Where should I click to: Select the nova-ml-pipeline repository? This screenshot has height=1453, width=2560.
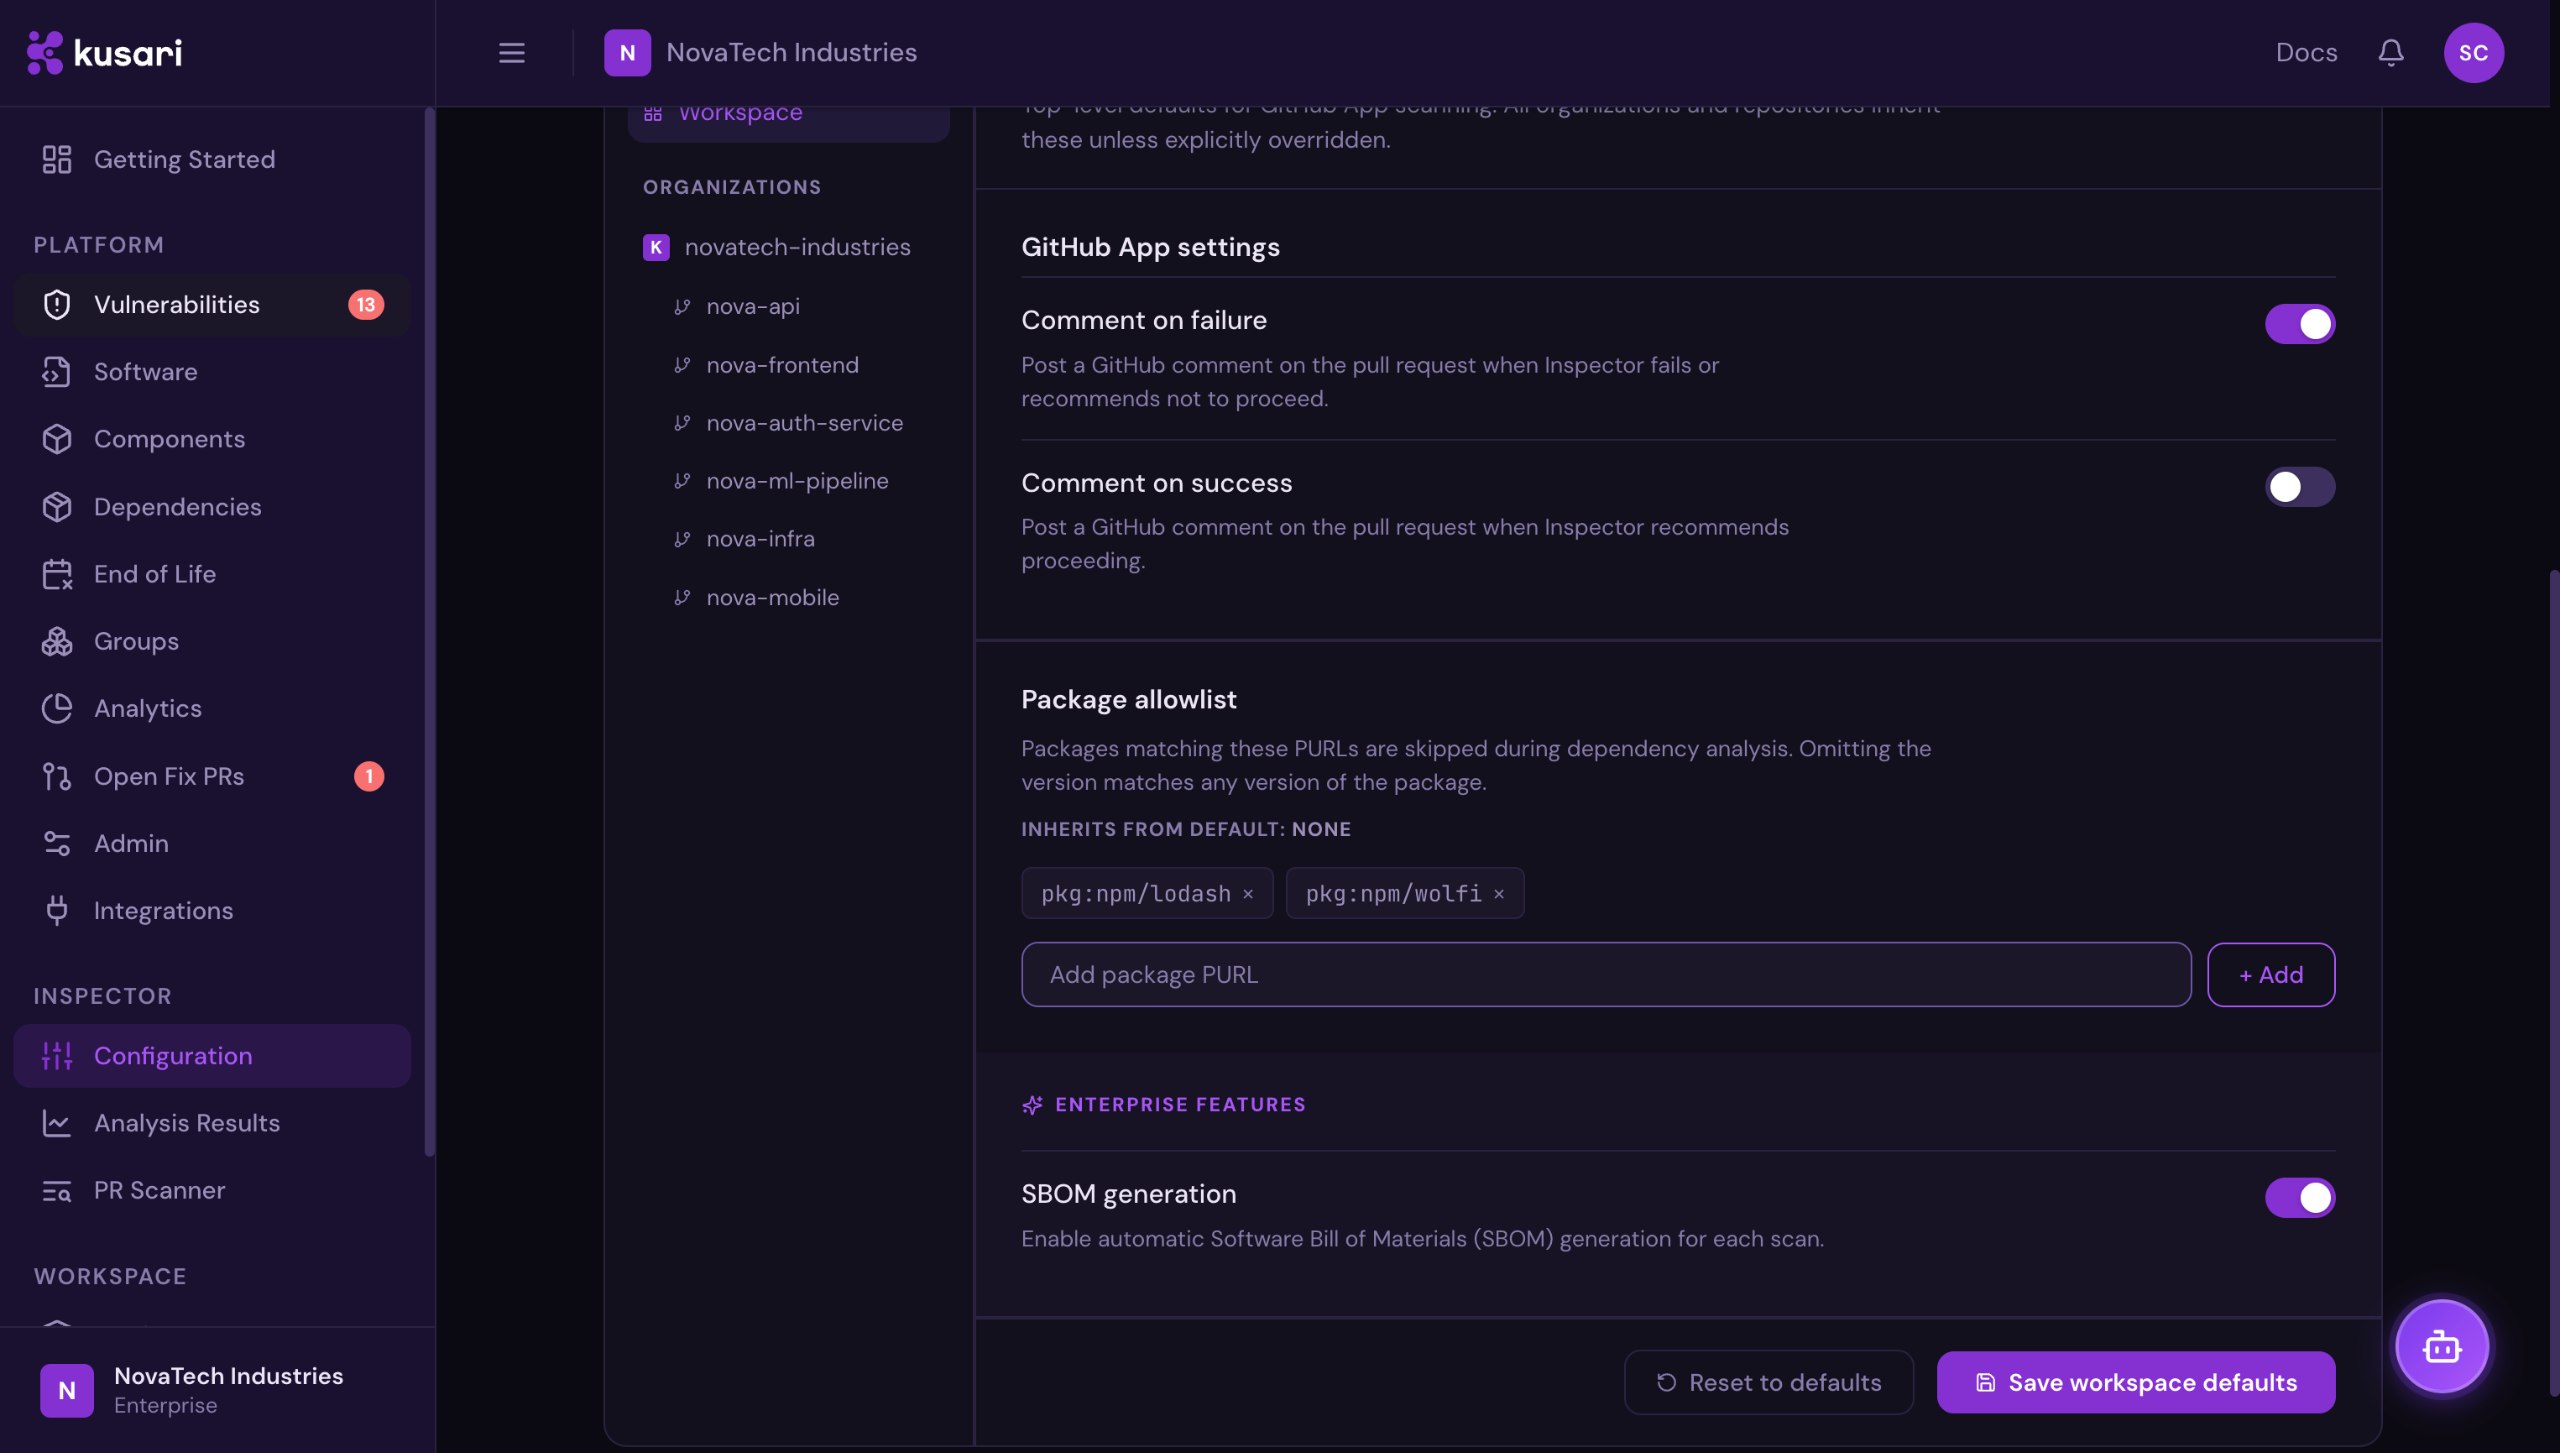coord(797,481)
